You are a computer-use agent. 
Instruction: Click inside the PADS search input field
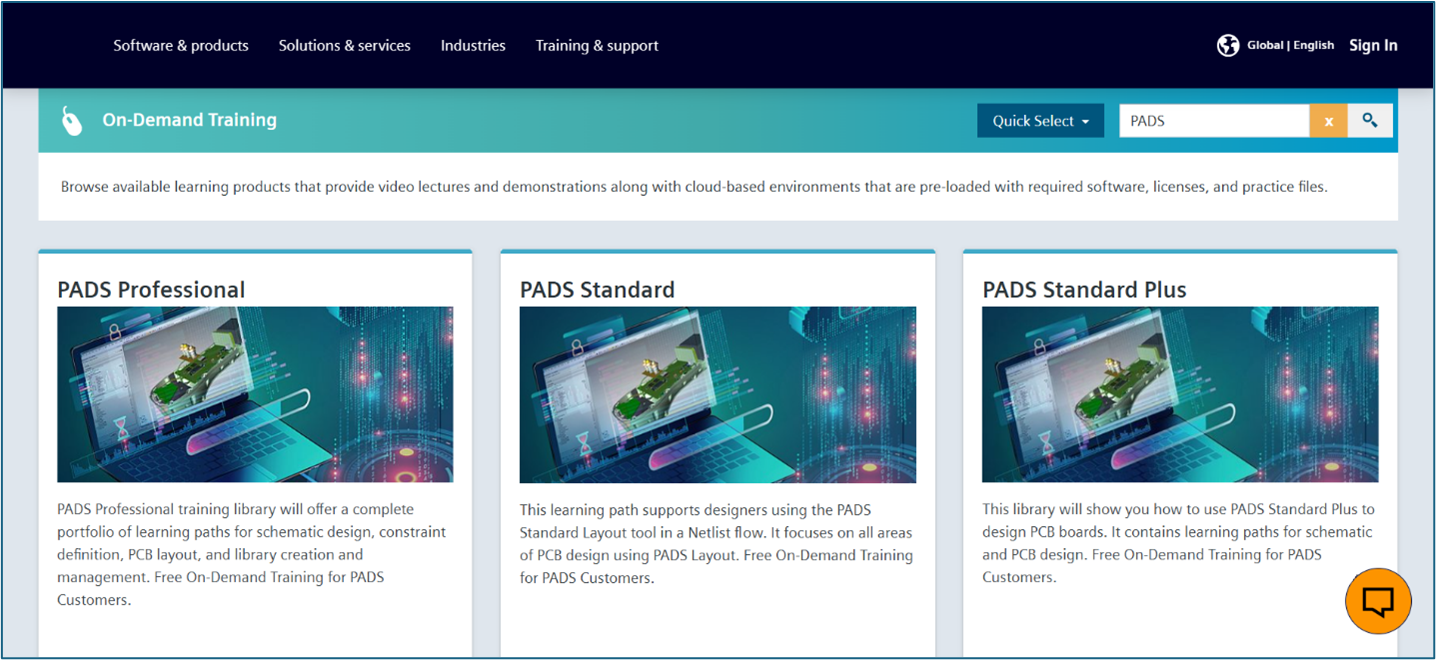tap(1213, 120)
